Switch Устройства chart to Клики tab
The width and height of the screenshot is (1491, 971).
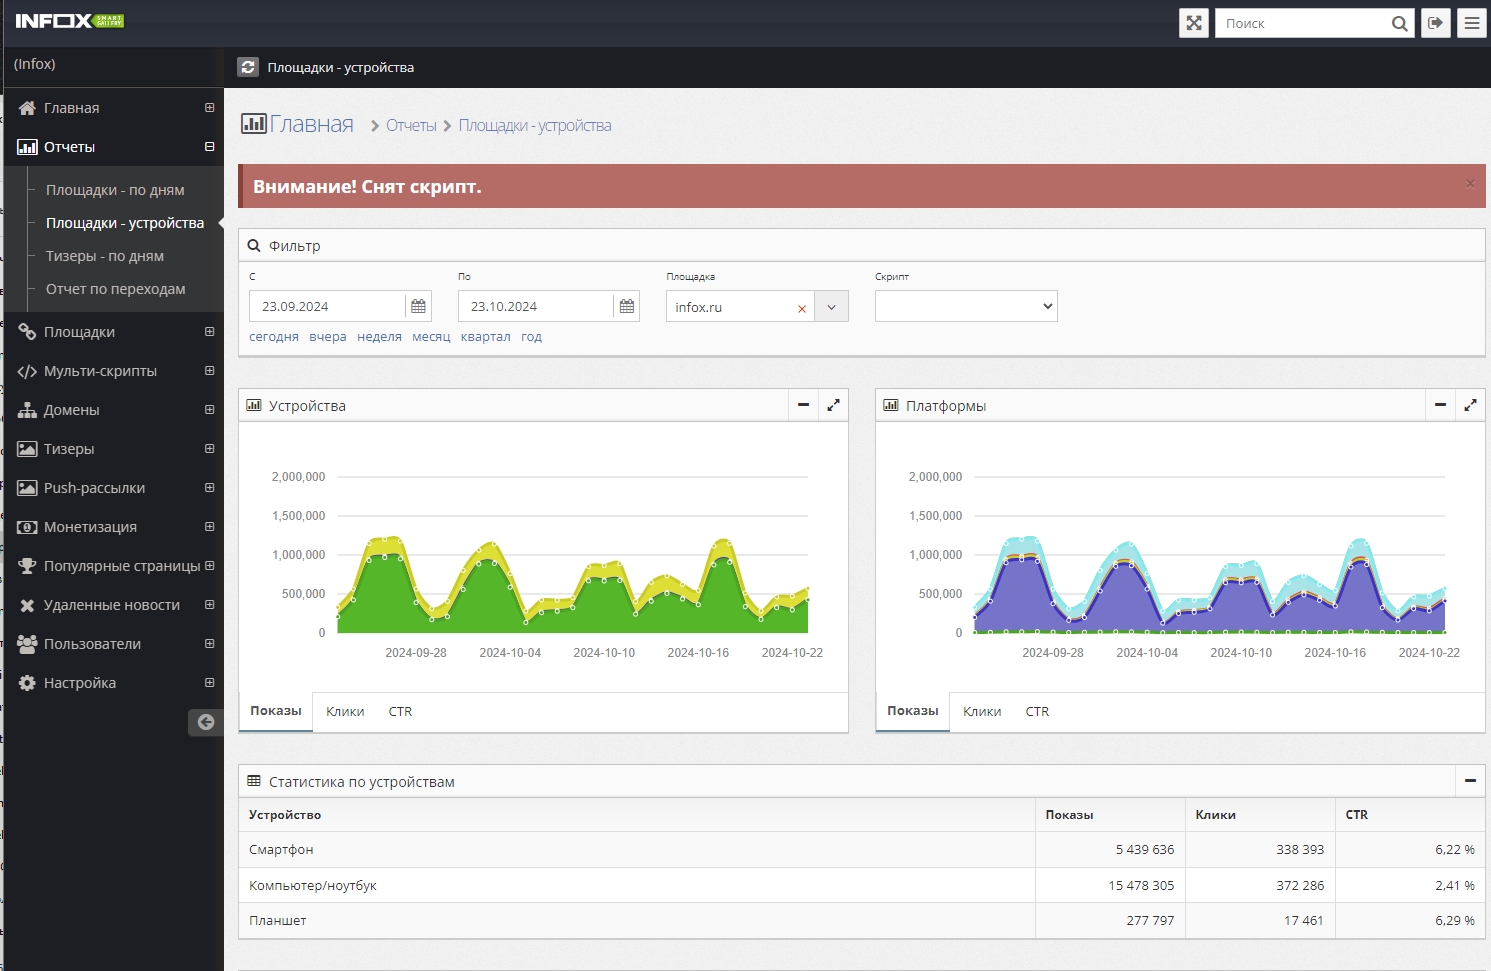point(345,712)
